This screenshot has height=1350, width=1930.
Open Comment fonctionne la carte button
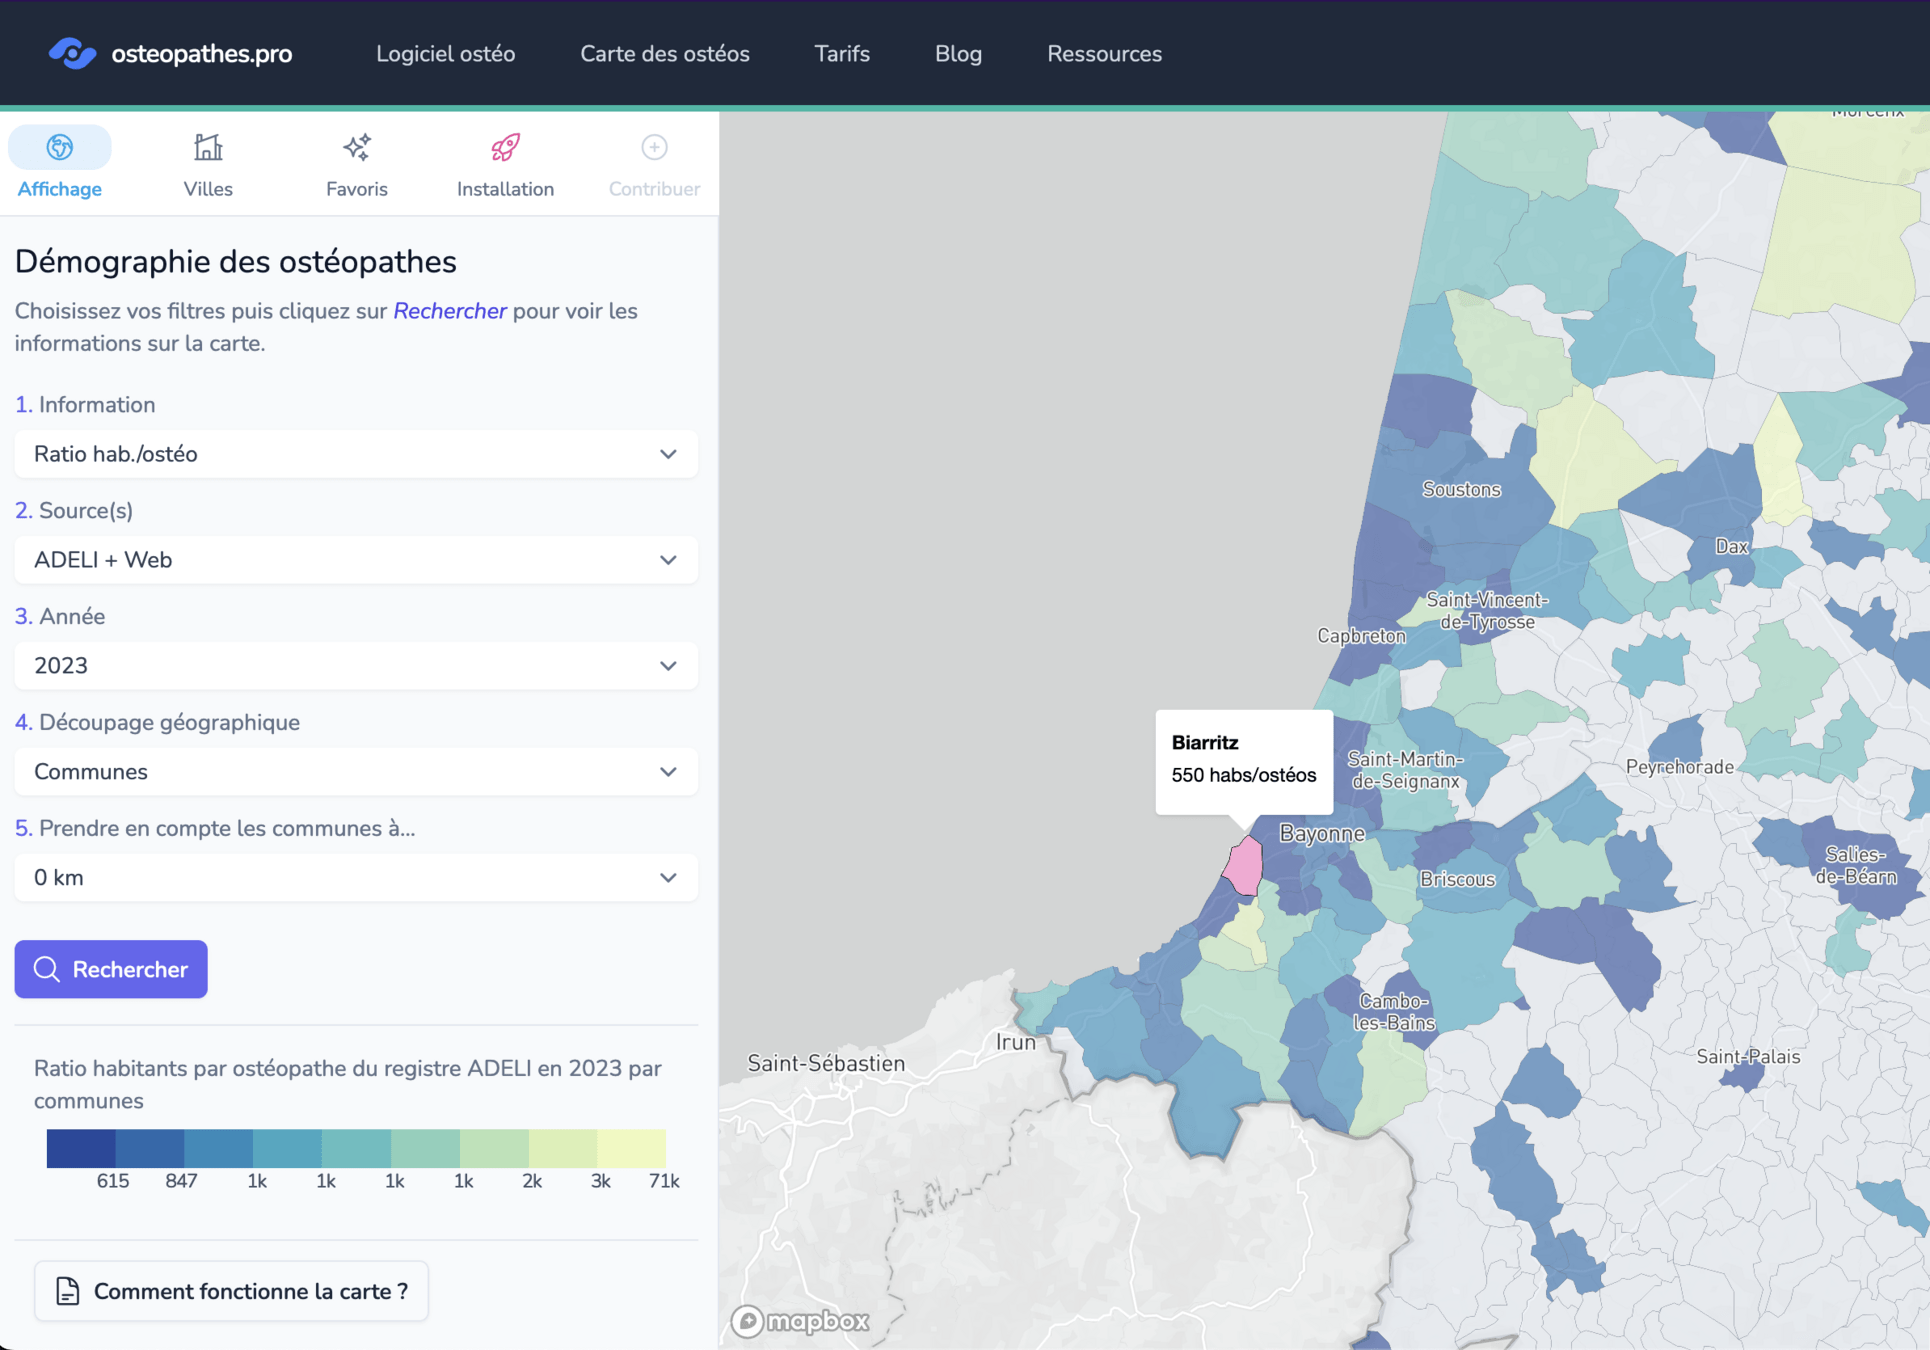231,1291
